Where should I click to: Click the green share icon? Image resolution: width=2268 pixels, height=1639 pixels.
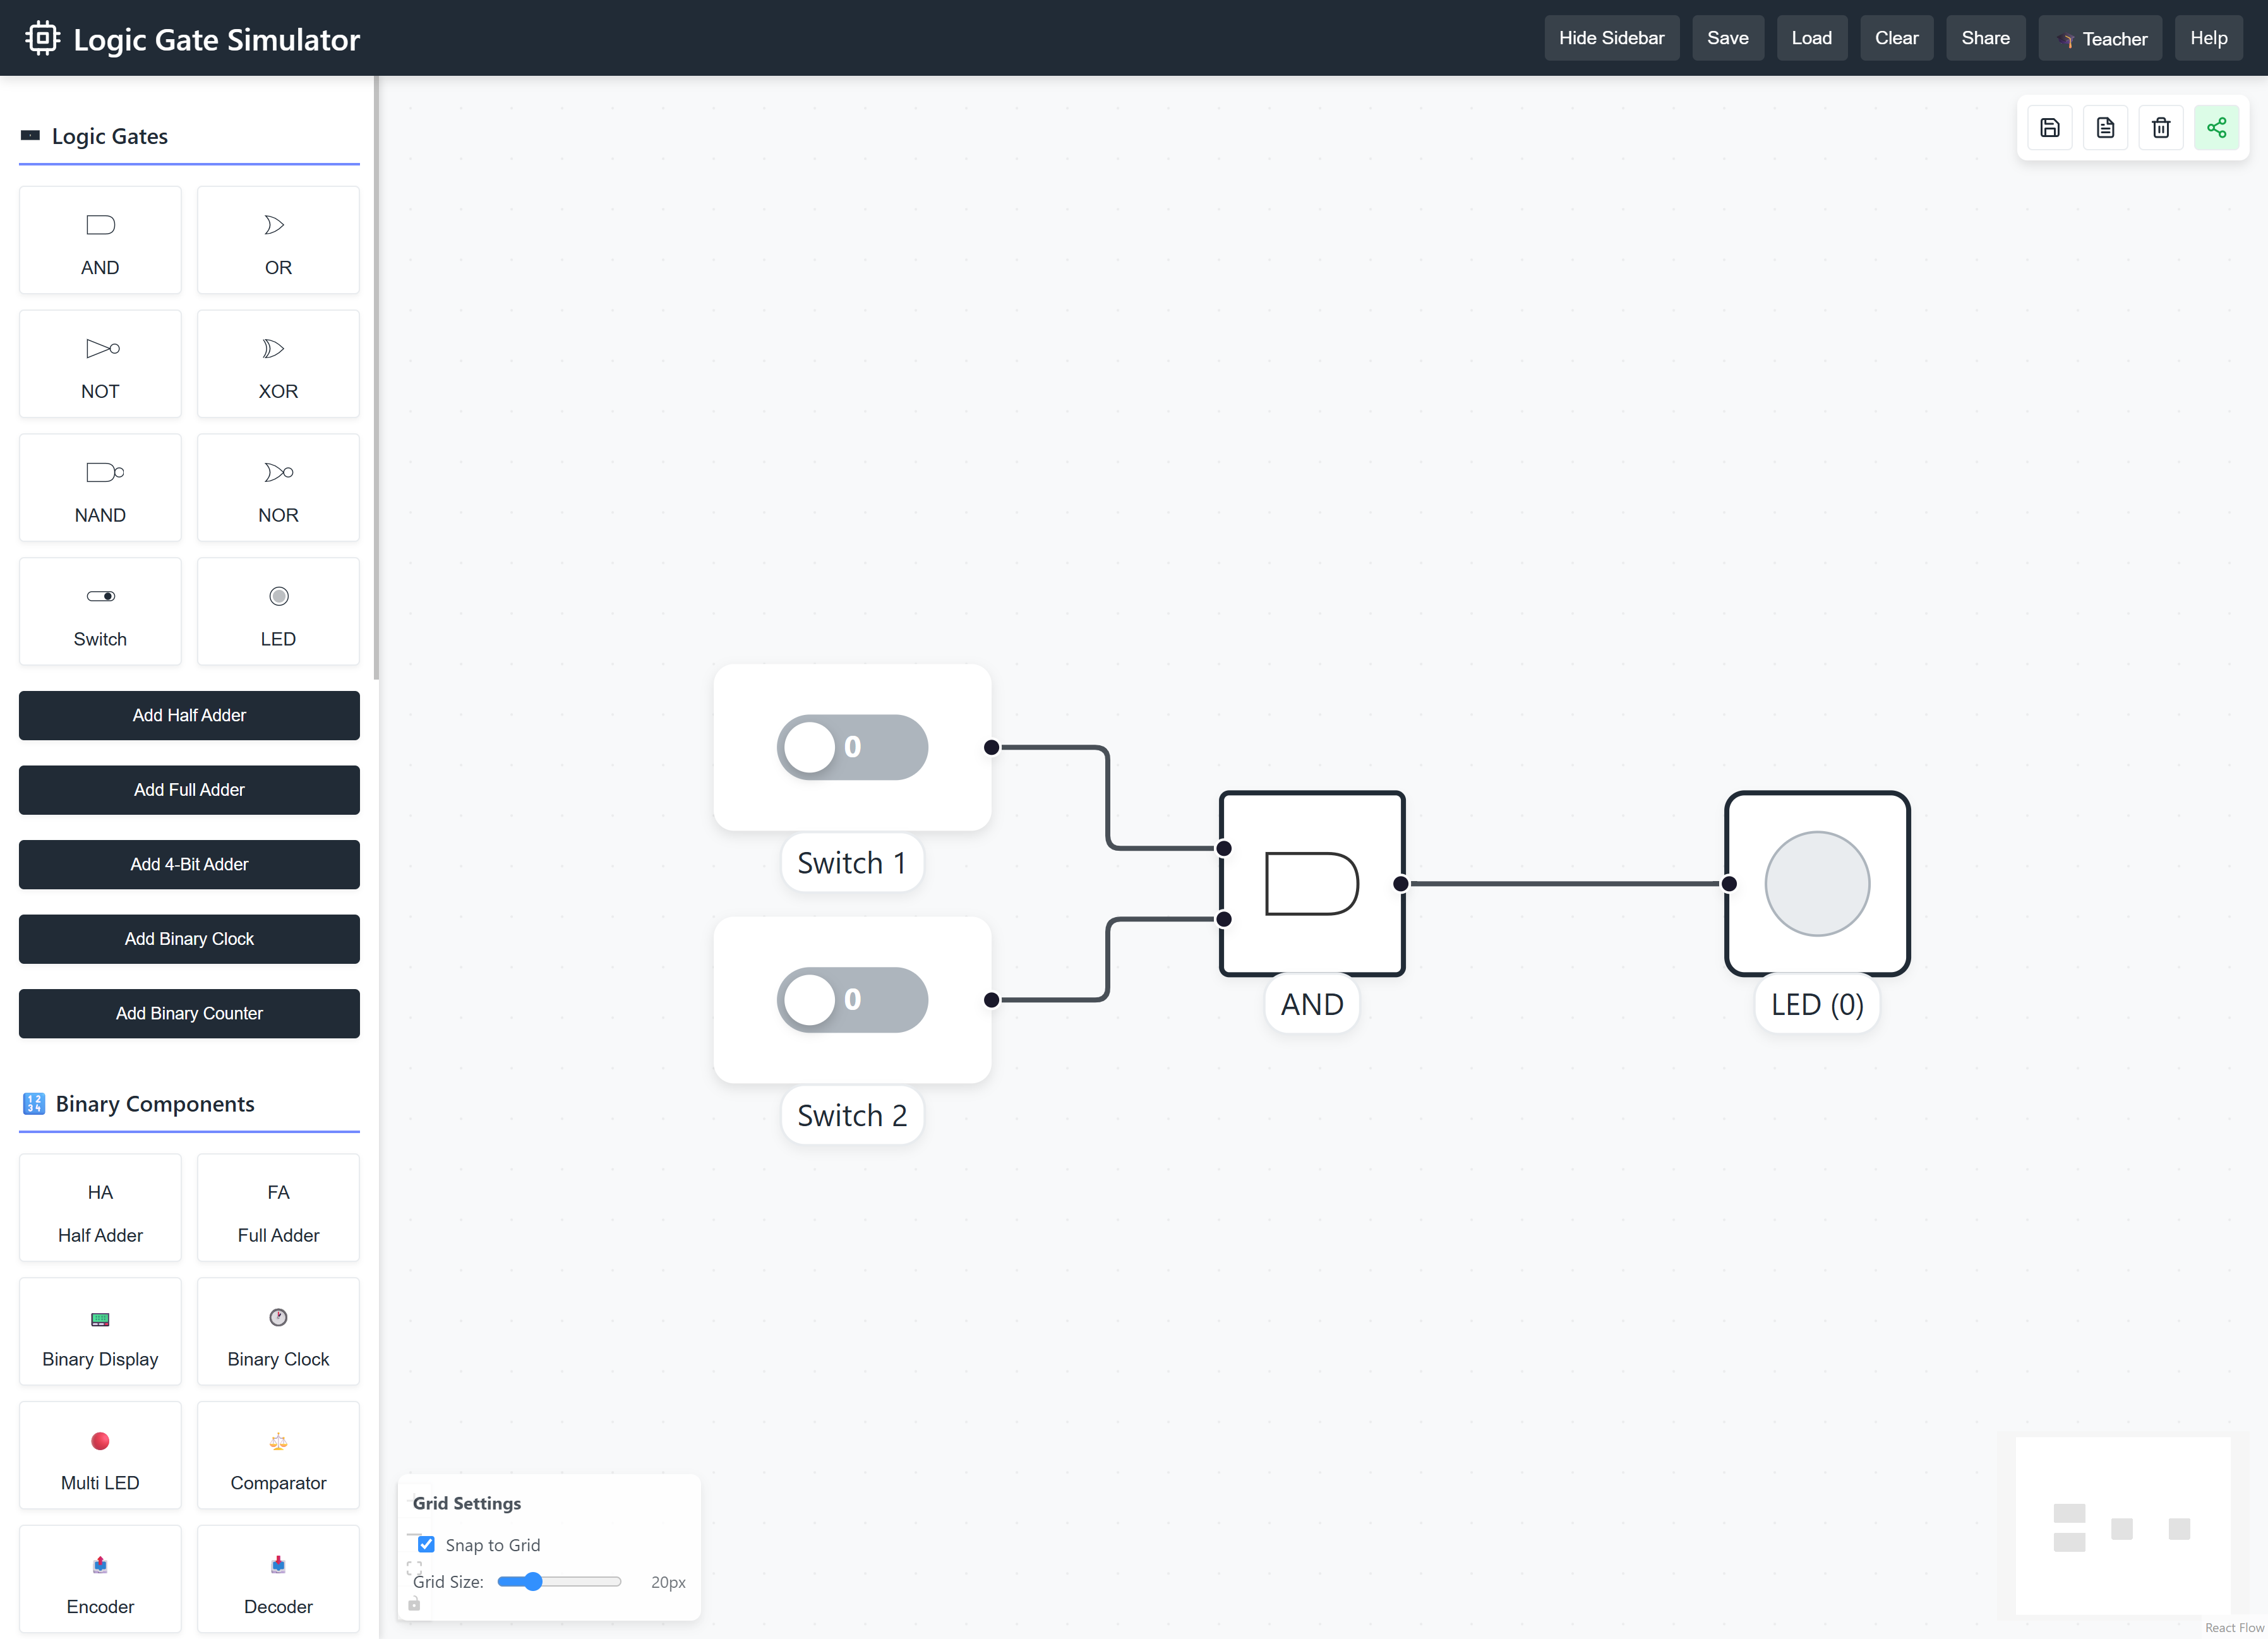(2216, 128)
